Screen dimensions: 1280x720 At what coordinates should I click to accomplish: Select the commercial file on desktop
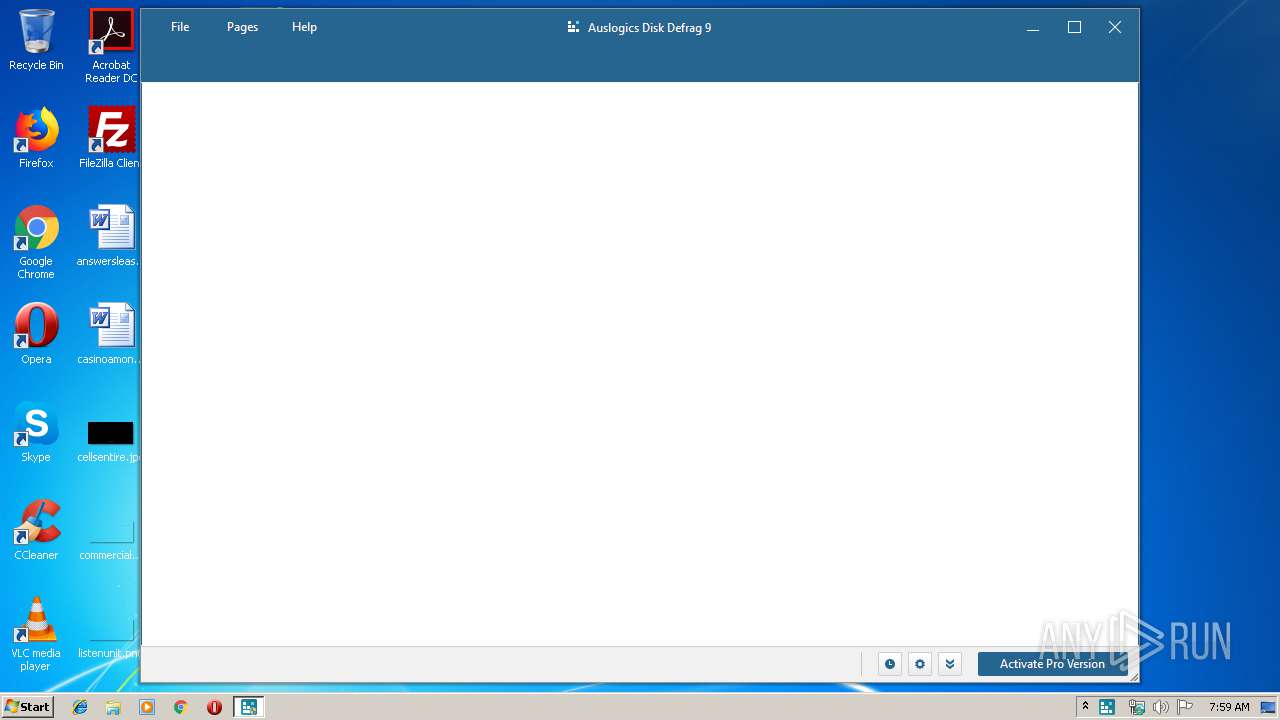[110, 540]
